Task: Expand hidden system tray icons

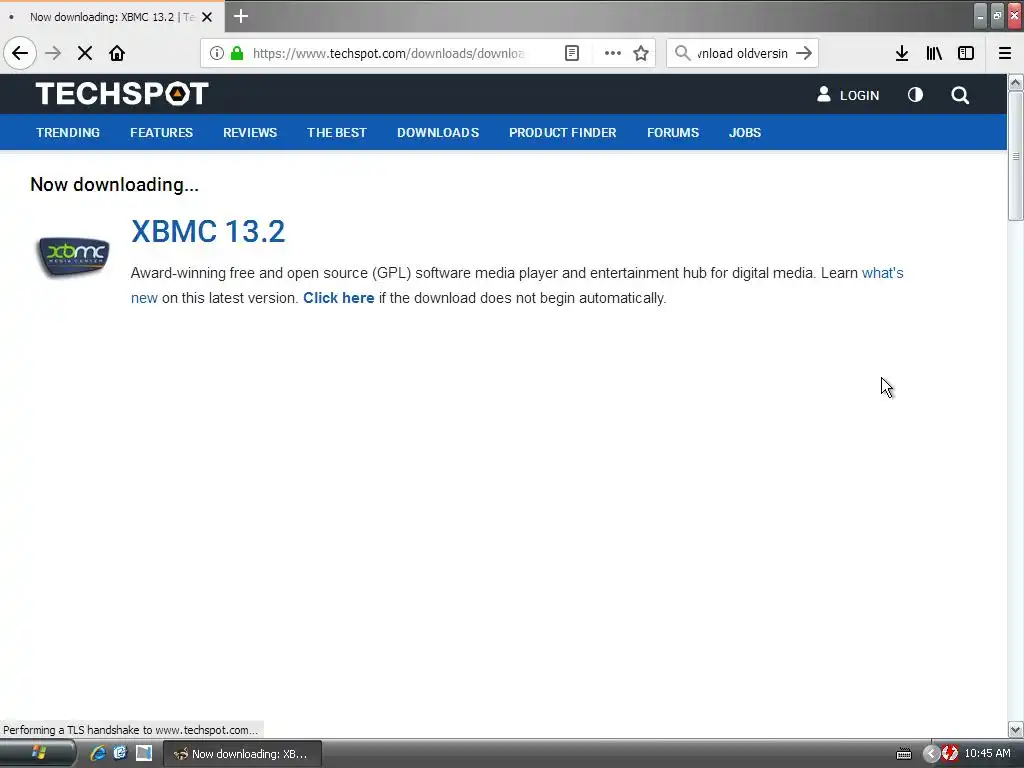Action: pos(931,754)
